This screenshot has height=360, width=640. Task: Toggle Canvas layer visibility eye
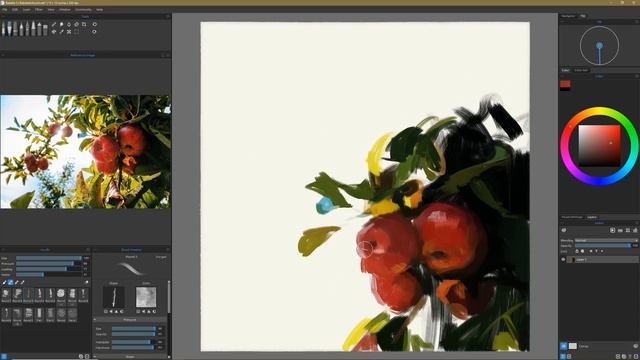point(563,346)
